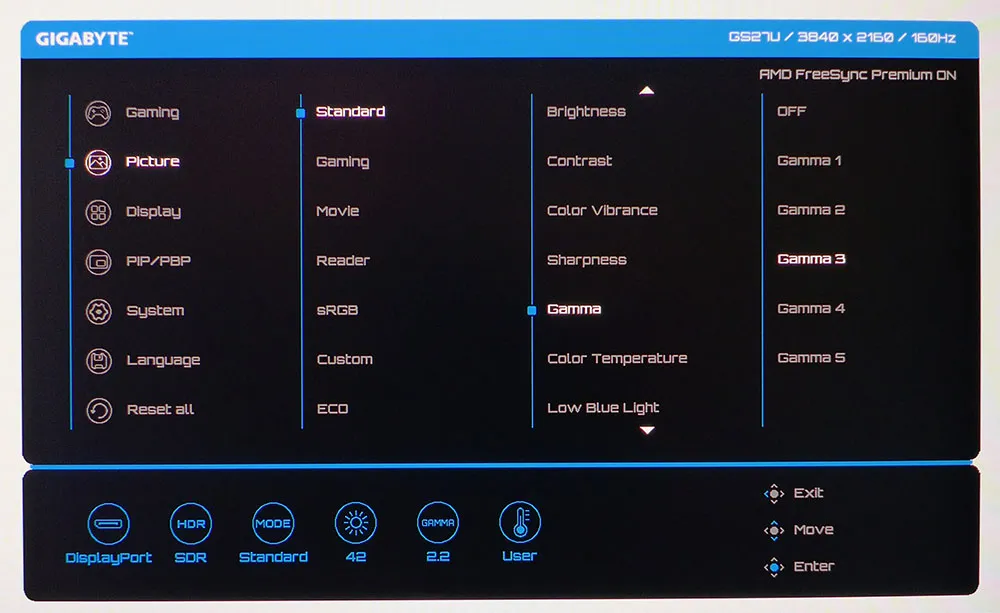Click the brightness sun icon

click(355, 524)
